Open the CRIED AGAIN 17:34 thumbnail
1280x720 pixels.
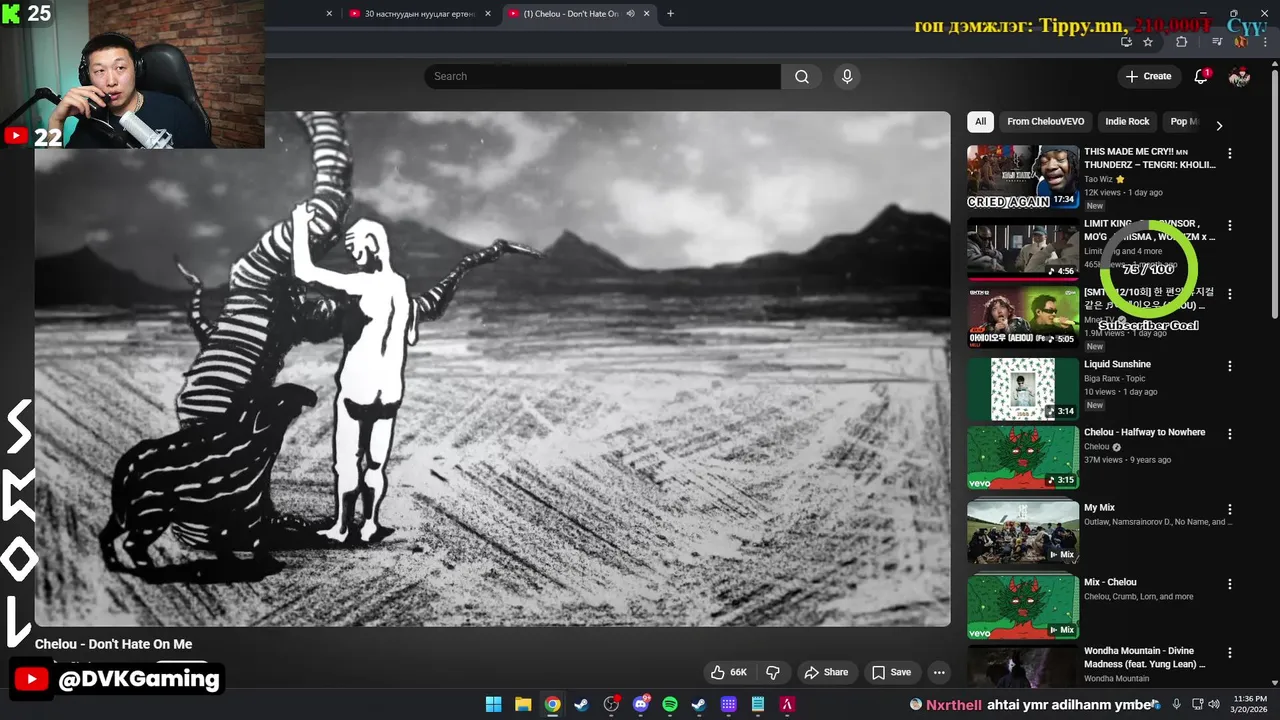click(1023, 177)
